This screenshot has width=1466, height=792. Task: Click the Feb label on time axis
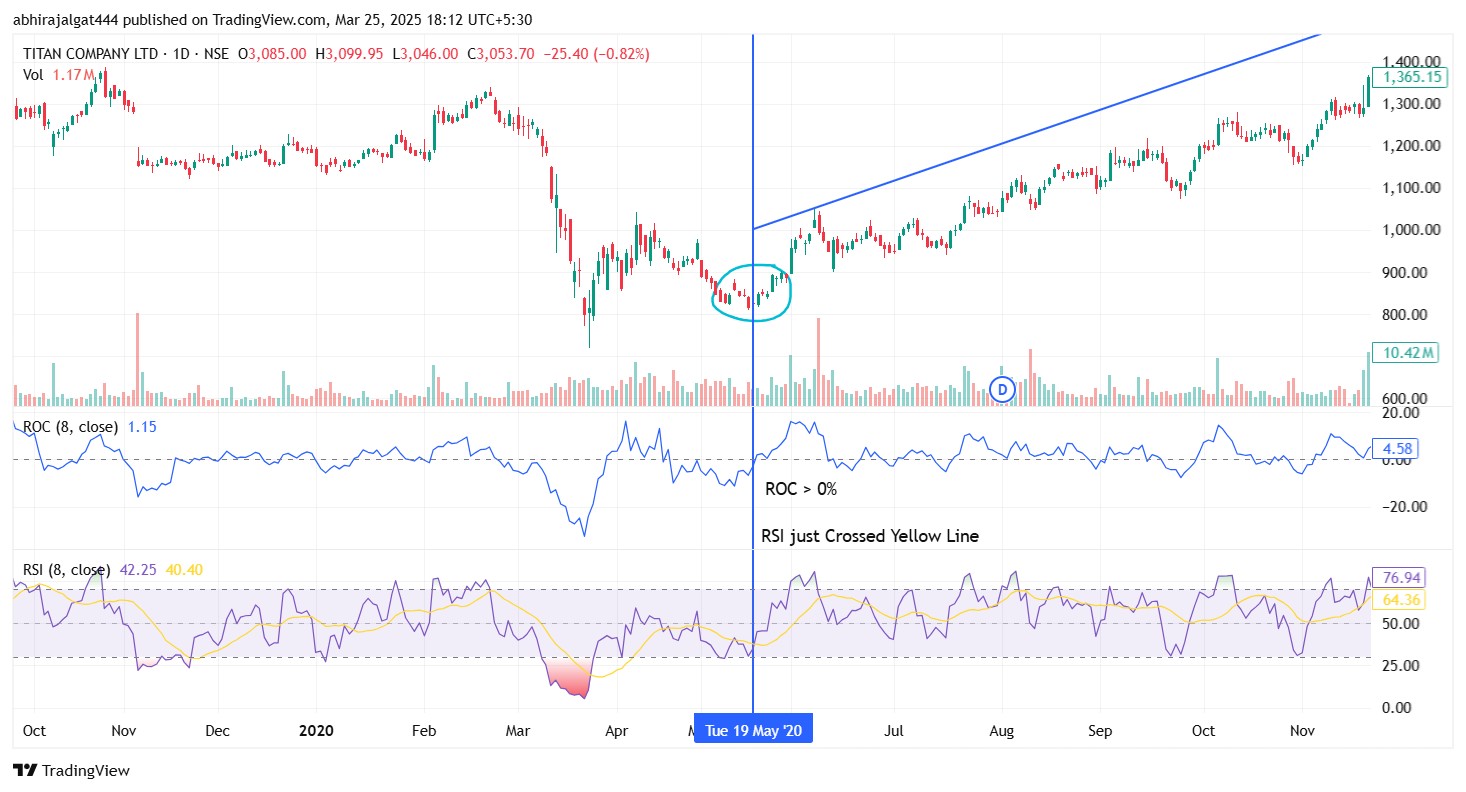point(423,731)
